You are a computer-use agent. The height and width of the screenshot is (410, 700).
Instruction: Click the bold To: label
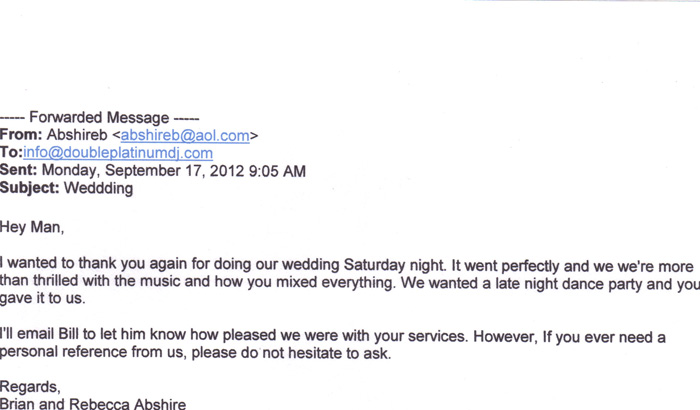click(11, 152)
